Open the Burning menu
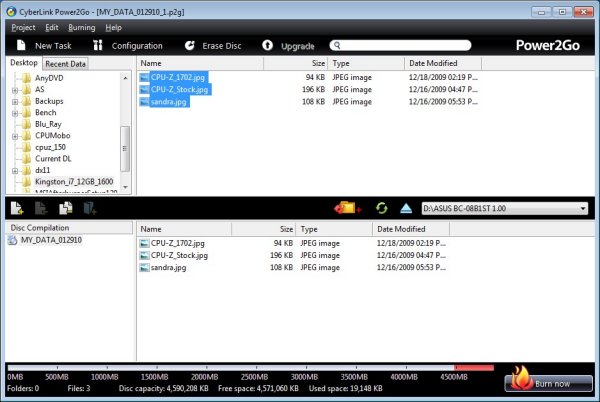600x402 pixels. click(x=82, y=28)
